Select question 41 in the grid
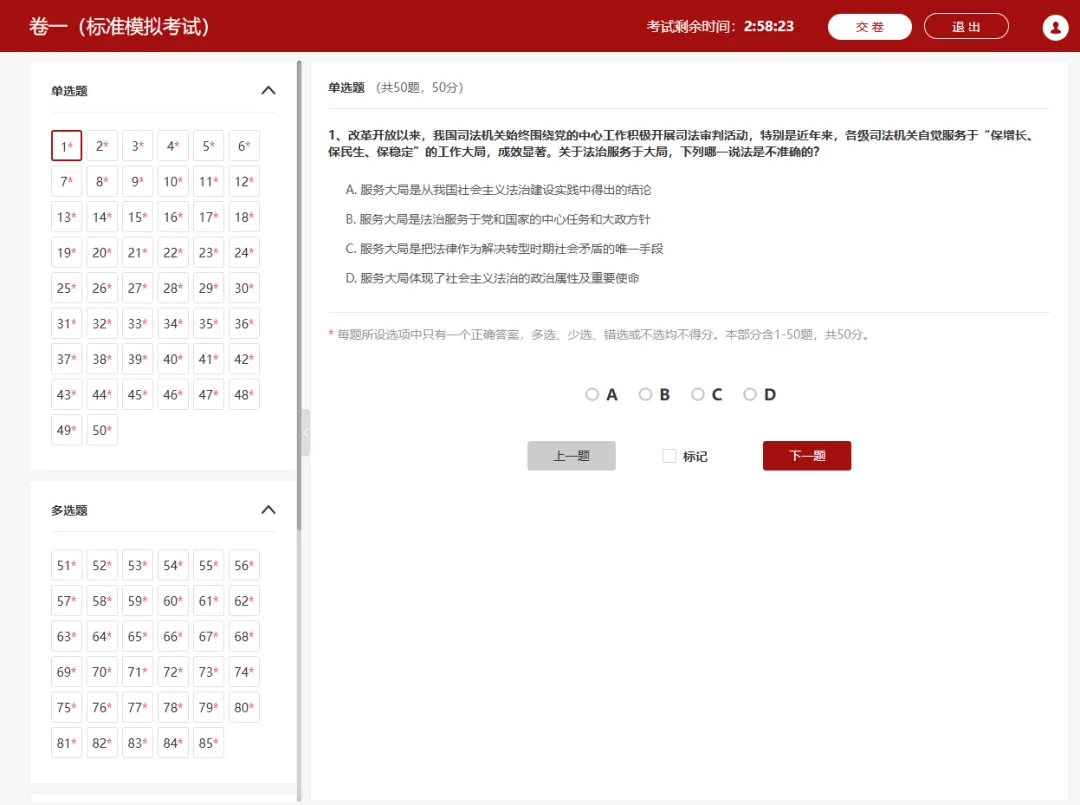The width and height of the screenshot is (1080, 805). point(209,359)
